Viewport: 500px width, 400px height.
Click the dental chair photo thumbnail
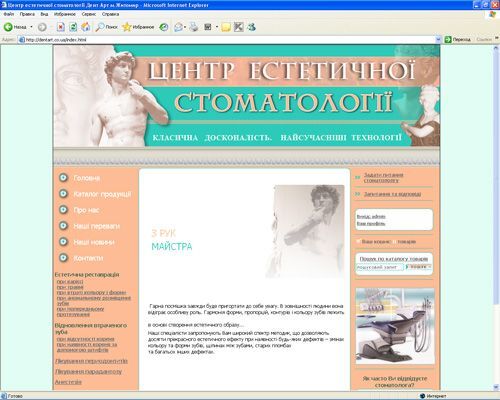coord(395,326)
